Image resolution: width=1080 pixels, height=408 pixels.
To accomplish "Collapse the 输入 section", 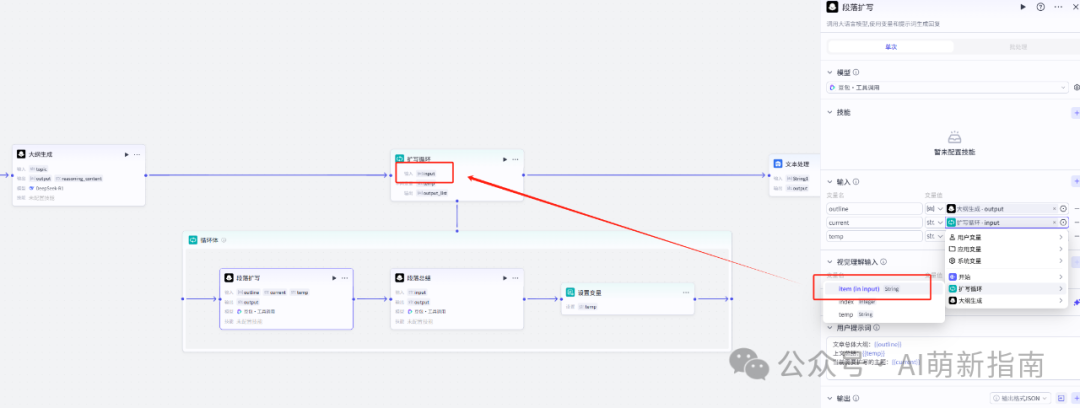I will [830, 182].
